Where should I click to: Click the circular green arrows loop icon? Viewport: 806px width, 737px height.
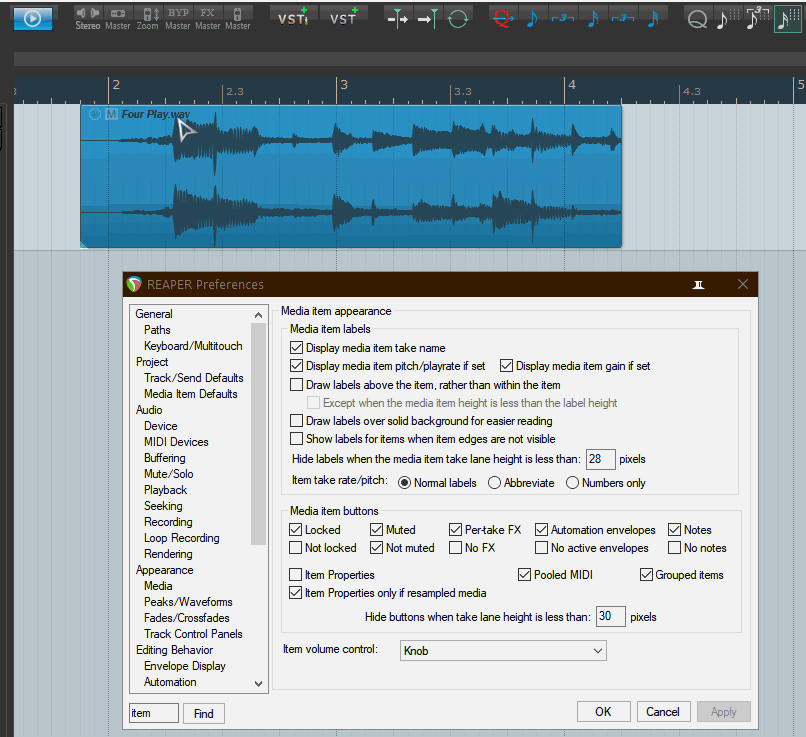click(458, 18)
